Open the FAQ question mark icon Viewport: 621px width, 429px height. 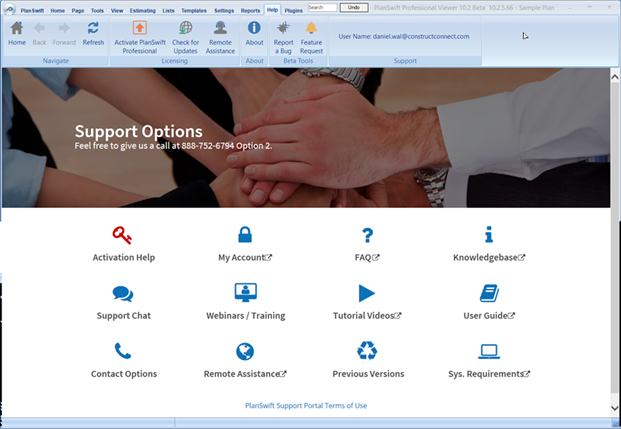point(368,235)
